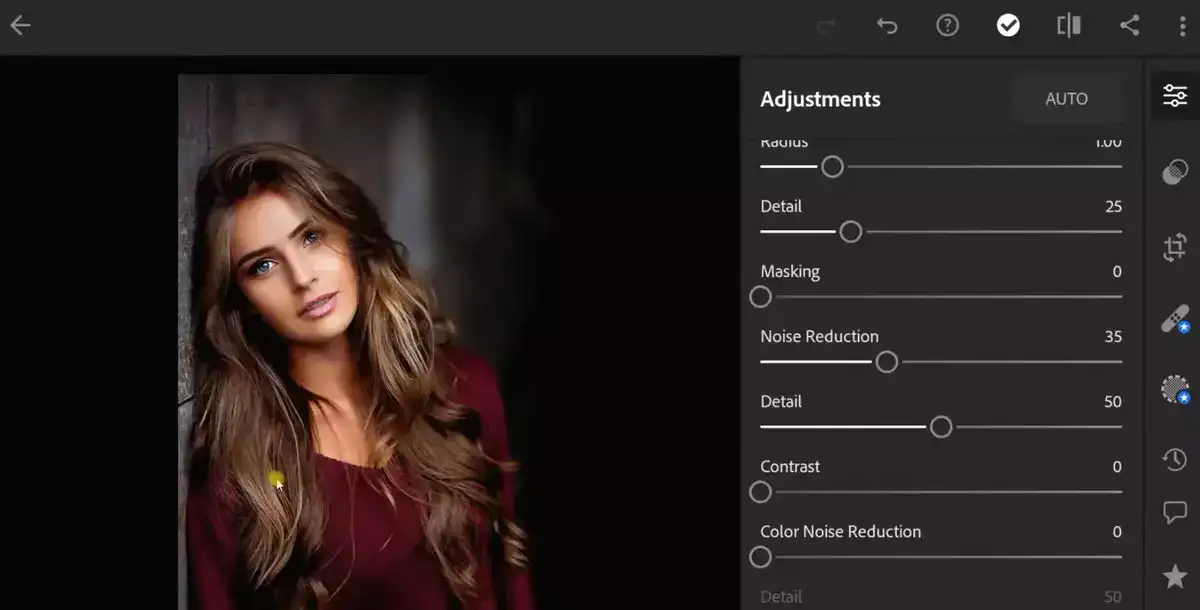
Task: Click the Noise Reduction Detail slider handle at 50
Action: coord(941,427)
